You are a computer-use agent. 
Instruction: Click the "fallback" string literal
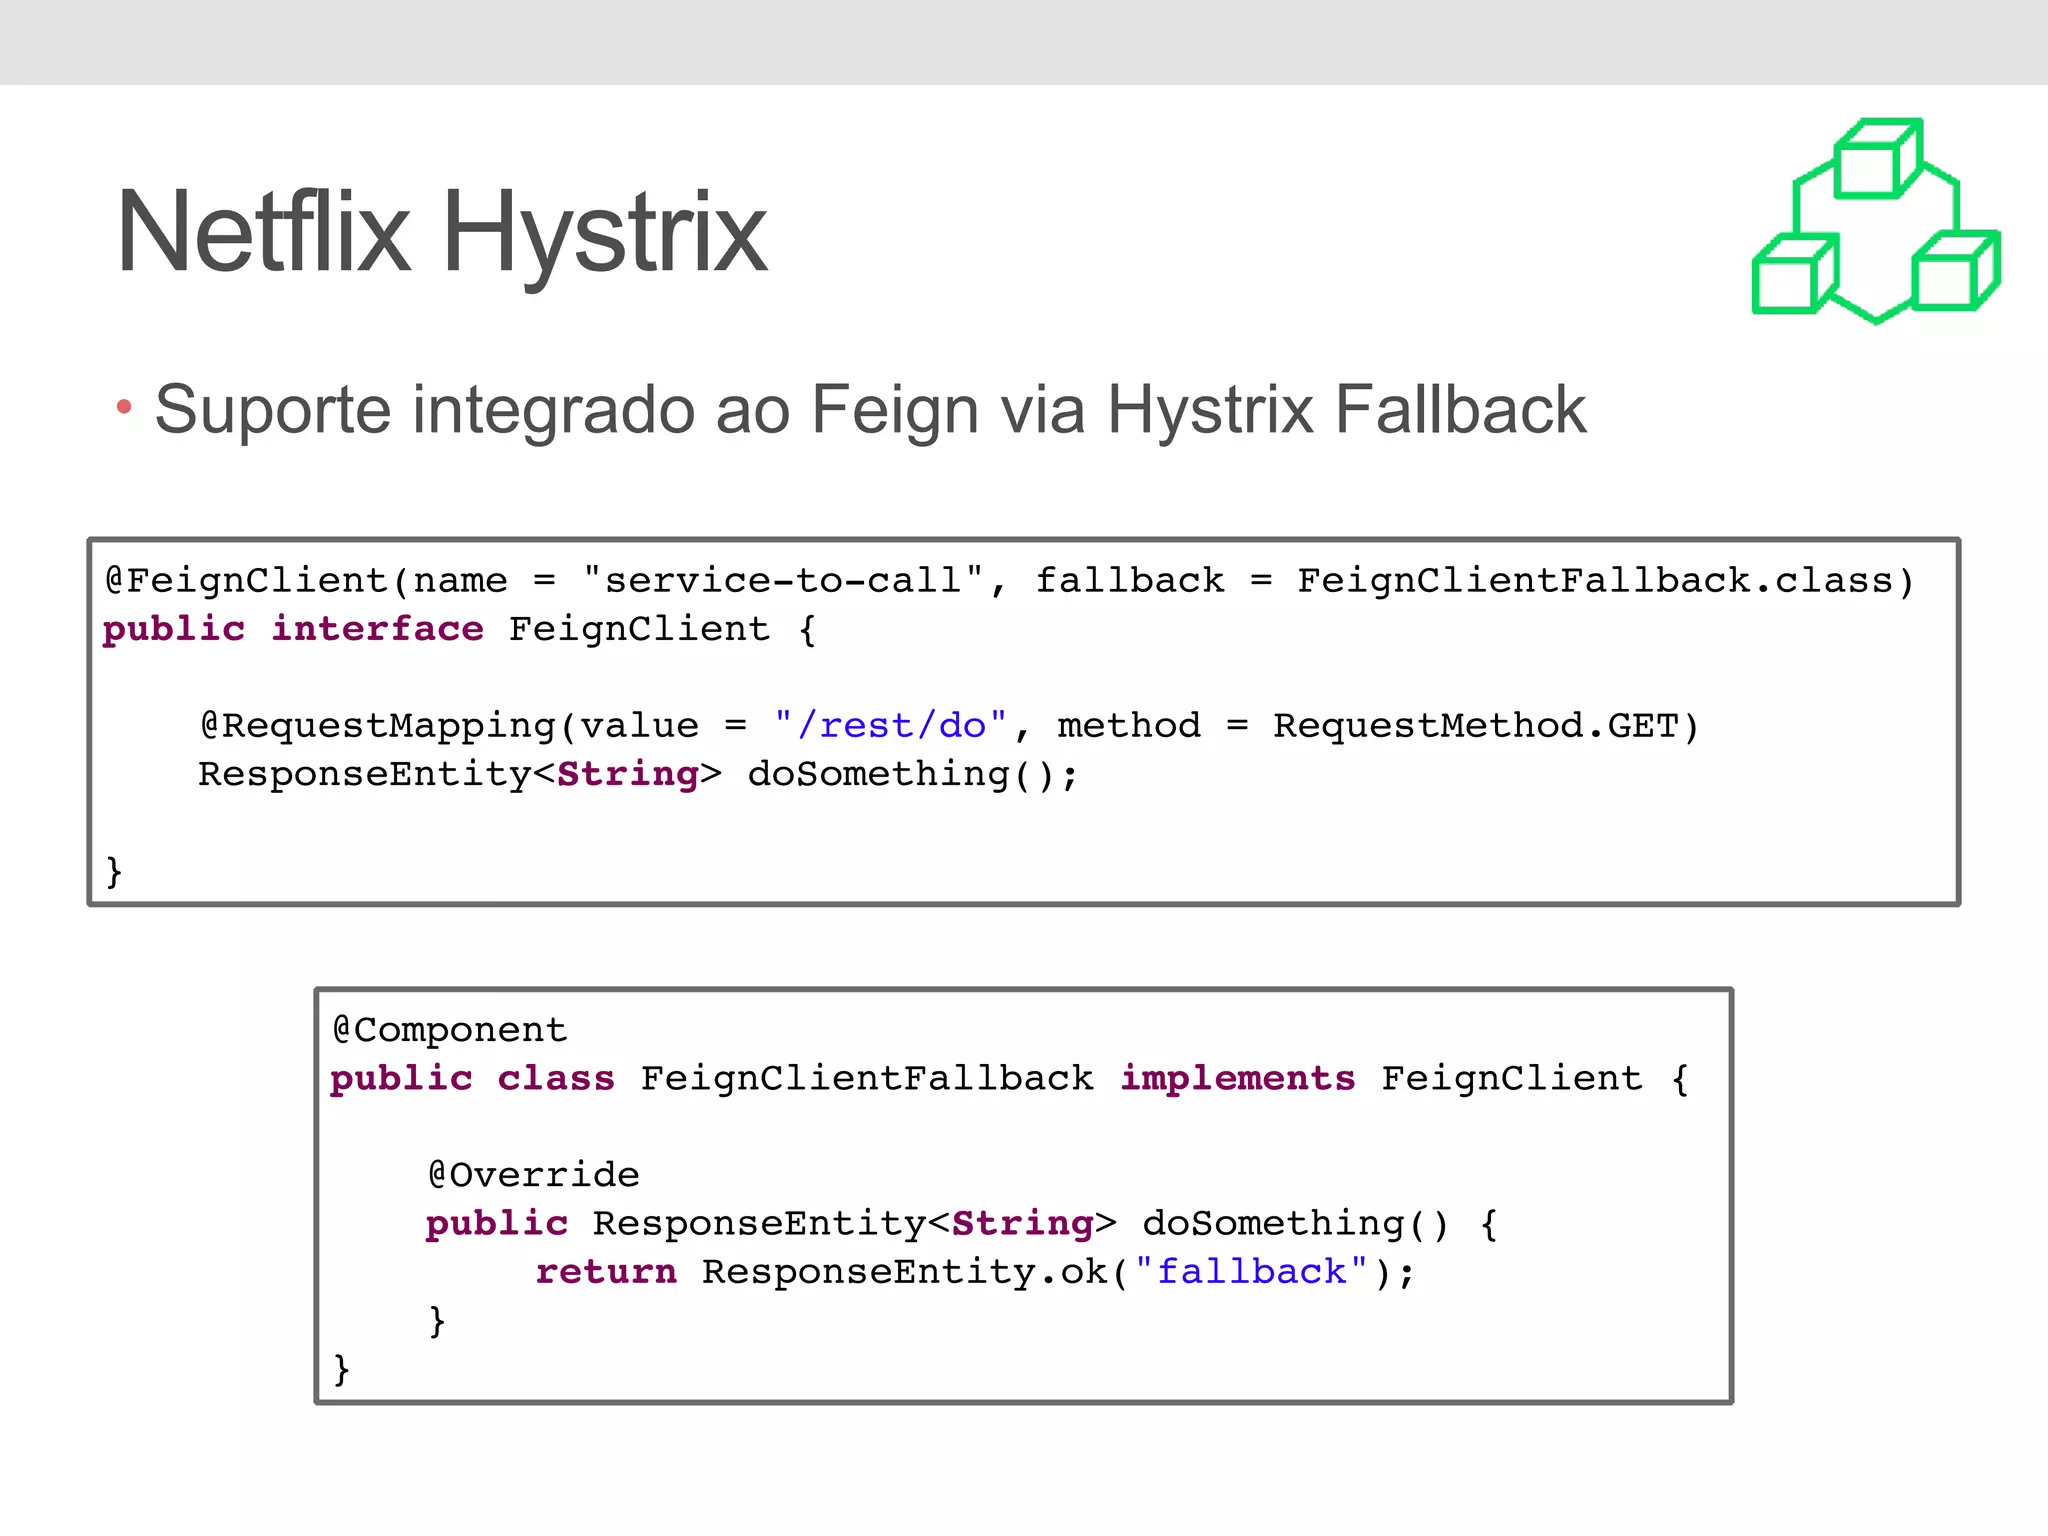pyautogui.click(x=1251, y=1271)
